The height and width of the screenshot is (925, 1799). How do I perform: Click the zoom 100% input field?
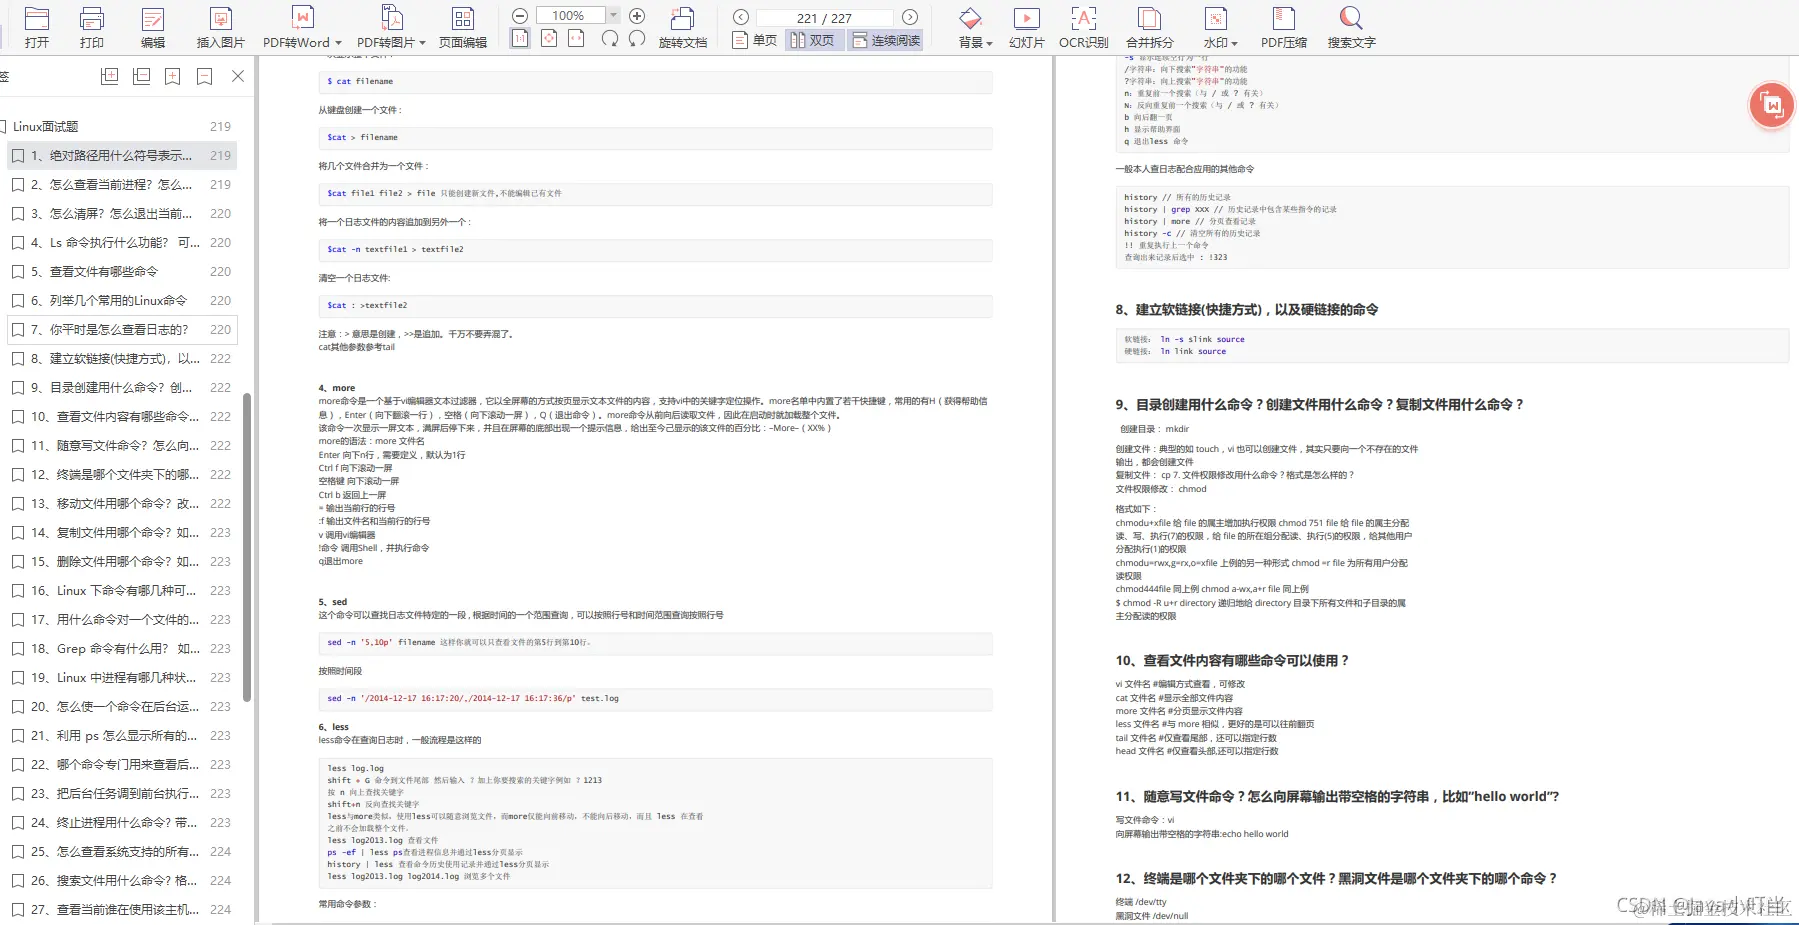tap(571, 15)
